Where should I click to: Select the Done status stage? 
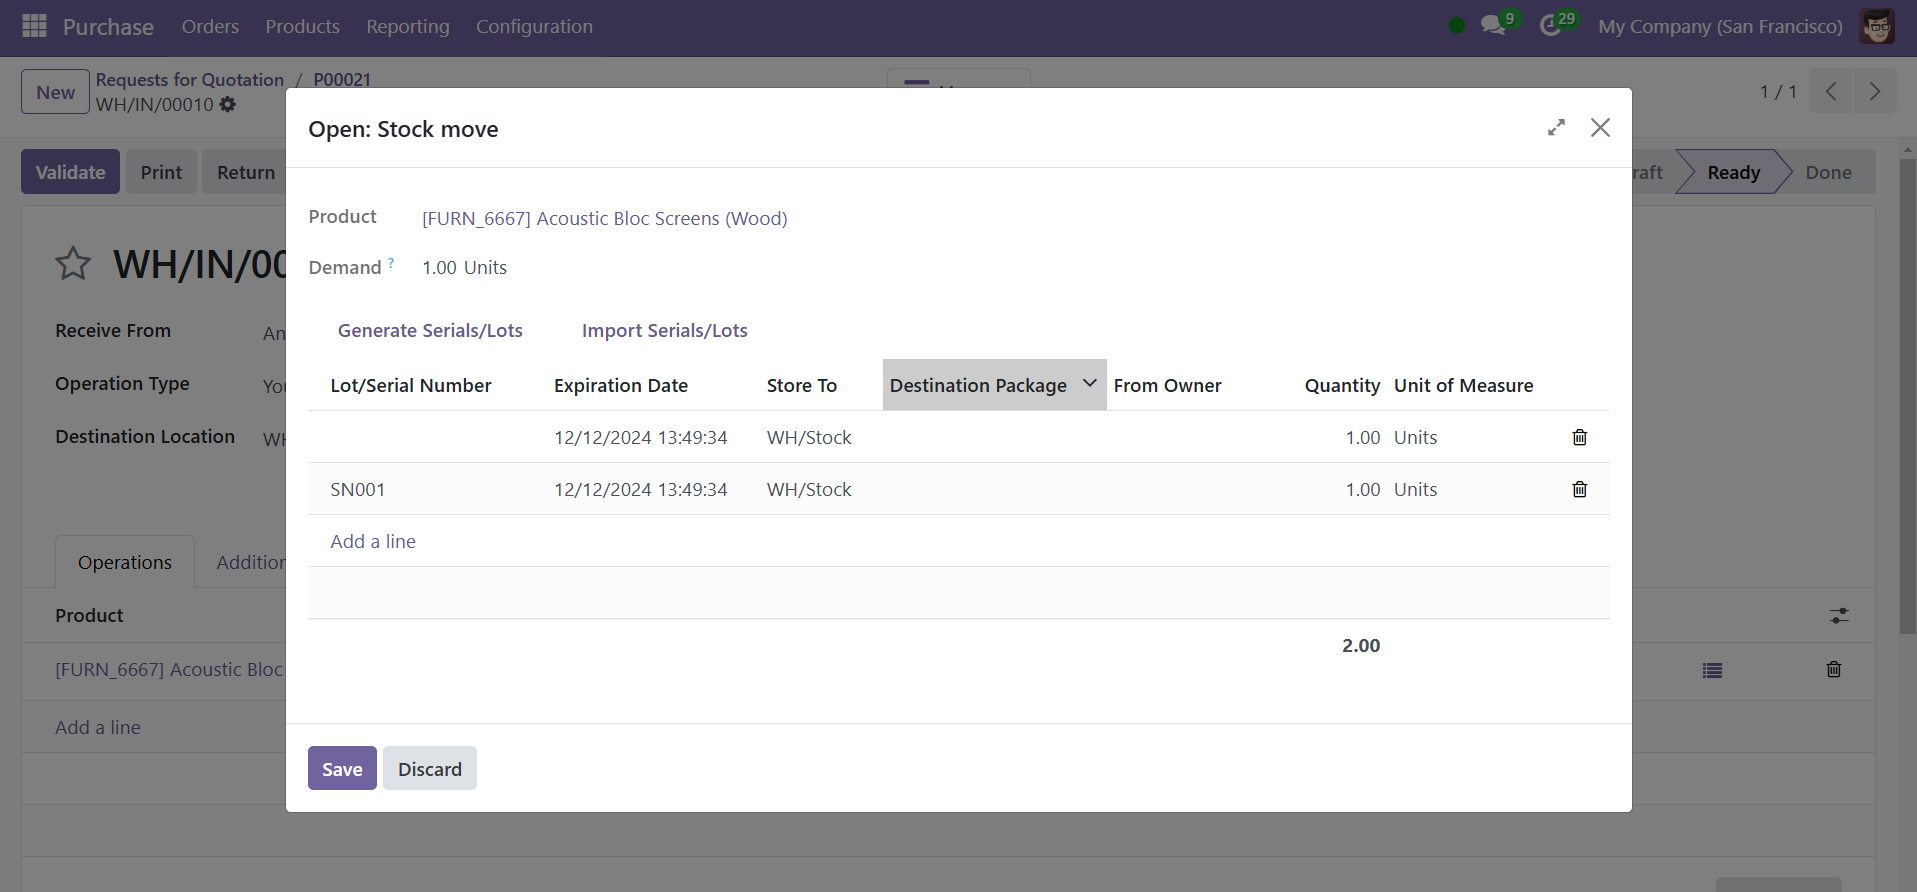pos(1828,172)
